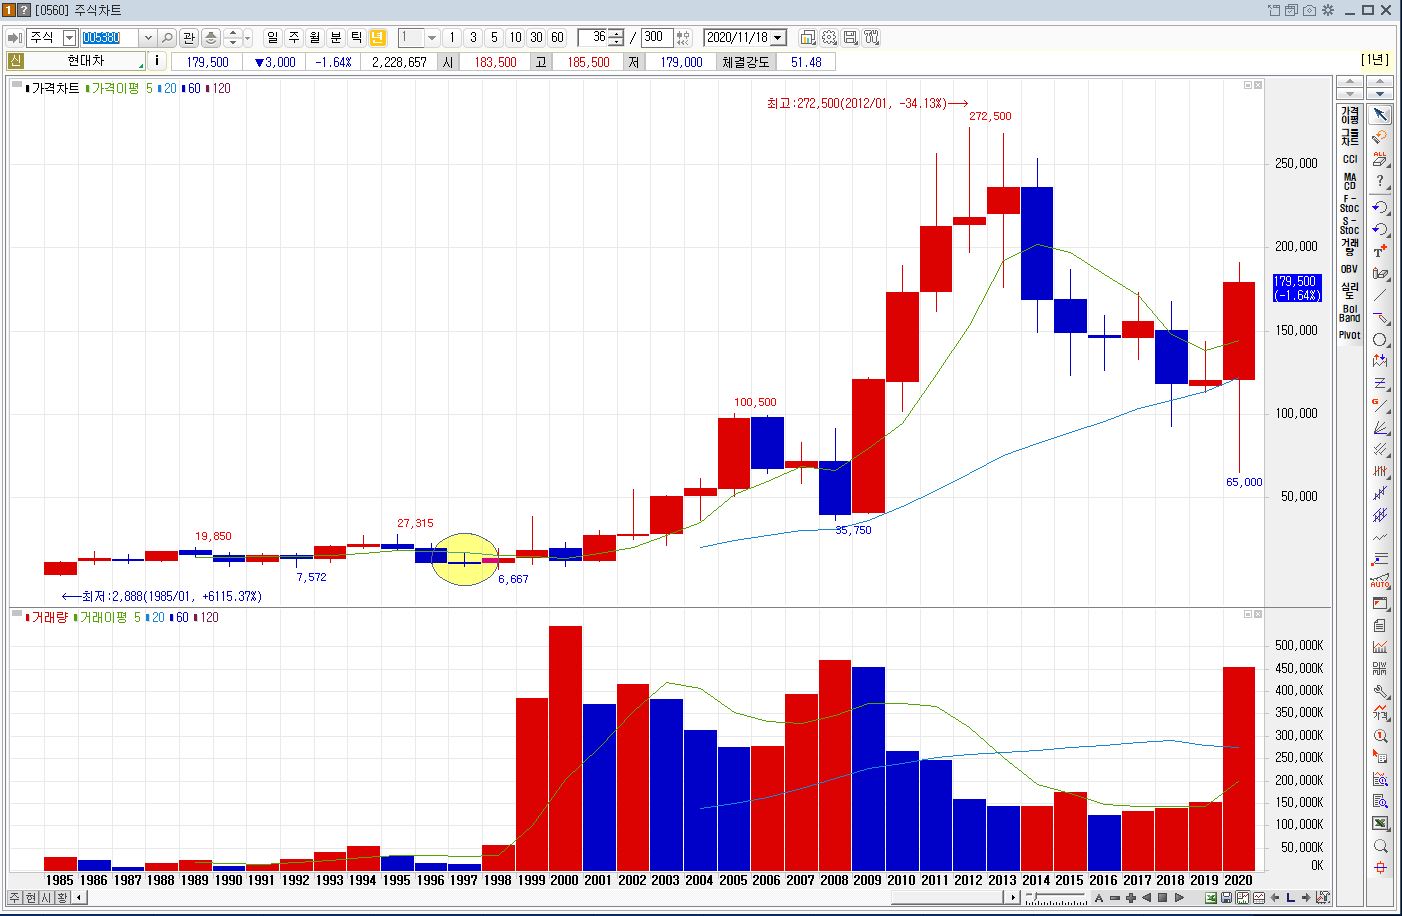Open the document page icon in right toolbar
The height and width of the screenshot is (916, 1402).
click(x=1380, y=625)
